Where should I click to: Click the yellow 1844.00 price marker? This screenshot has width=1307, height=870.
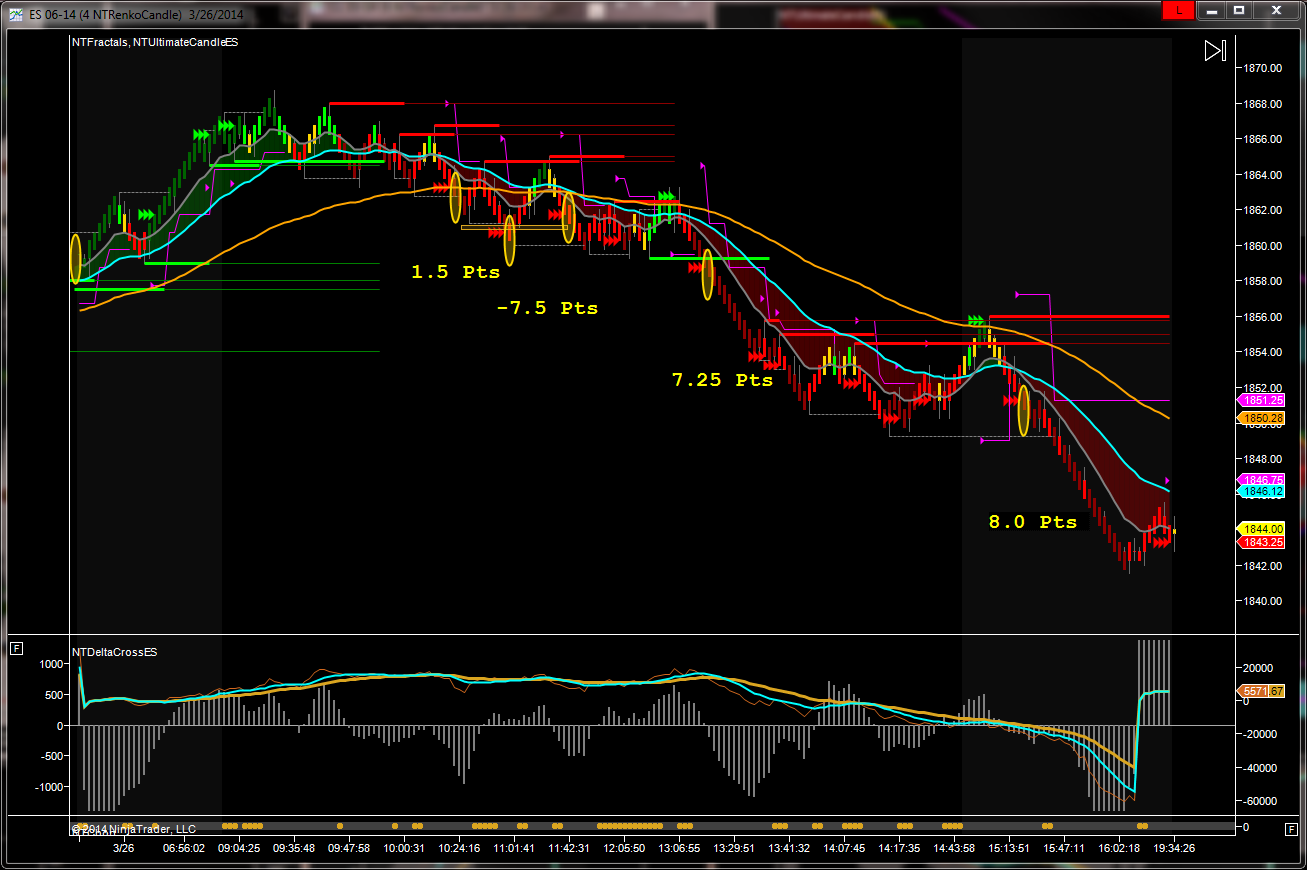(1264, 529)
